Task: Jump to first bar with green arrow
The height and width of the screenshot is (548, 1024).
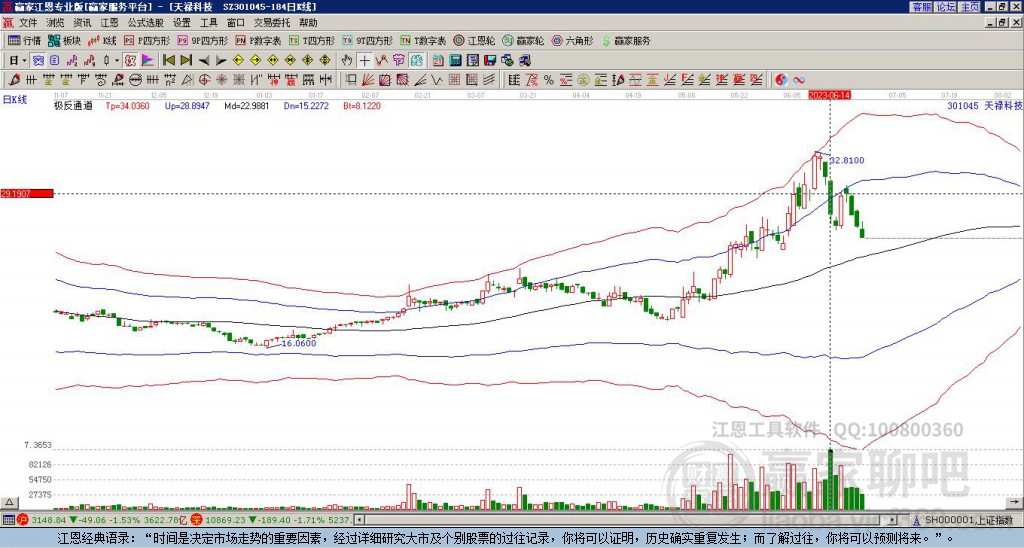Action: [168, 61]
